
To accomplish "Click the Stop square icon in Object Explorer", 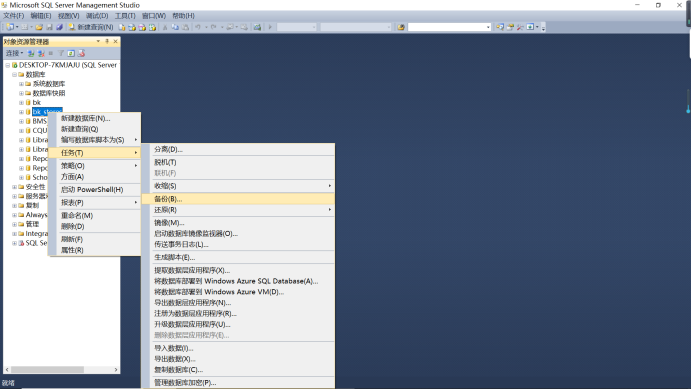I will click(51, 53).
